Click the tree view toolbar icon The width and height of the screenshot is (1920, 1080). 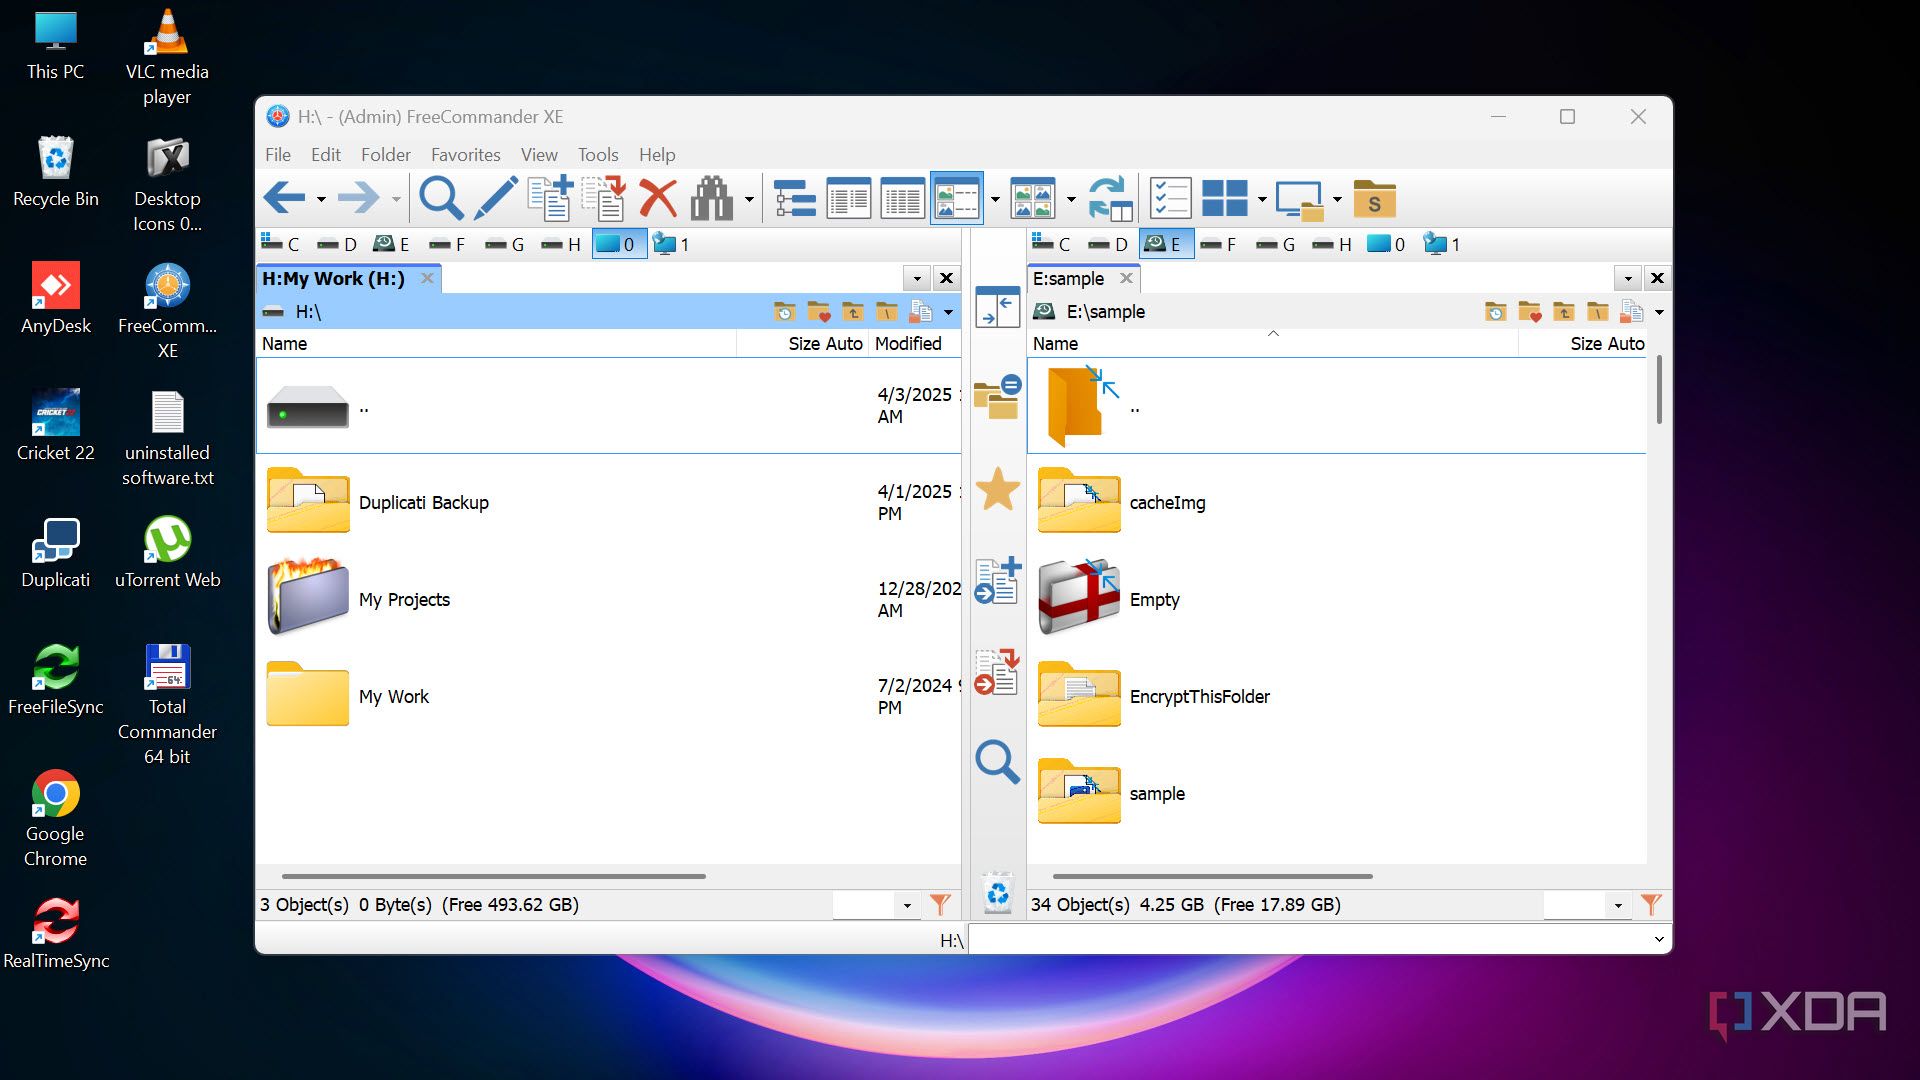(x=795, y=198)
